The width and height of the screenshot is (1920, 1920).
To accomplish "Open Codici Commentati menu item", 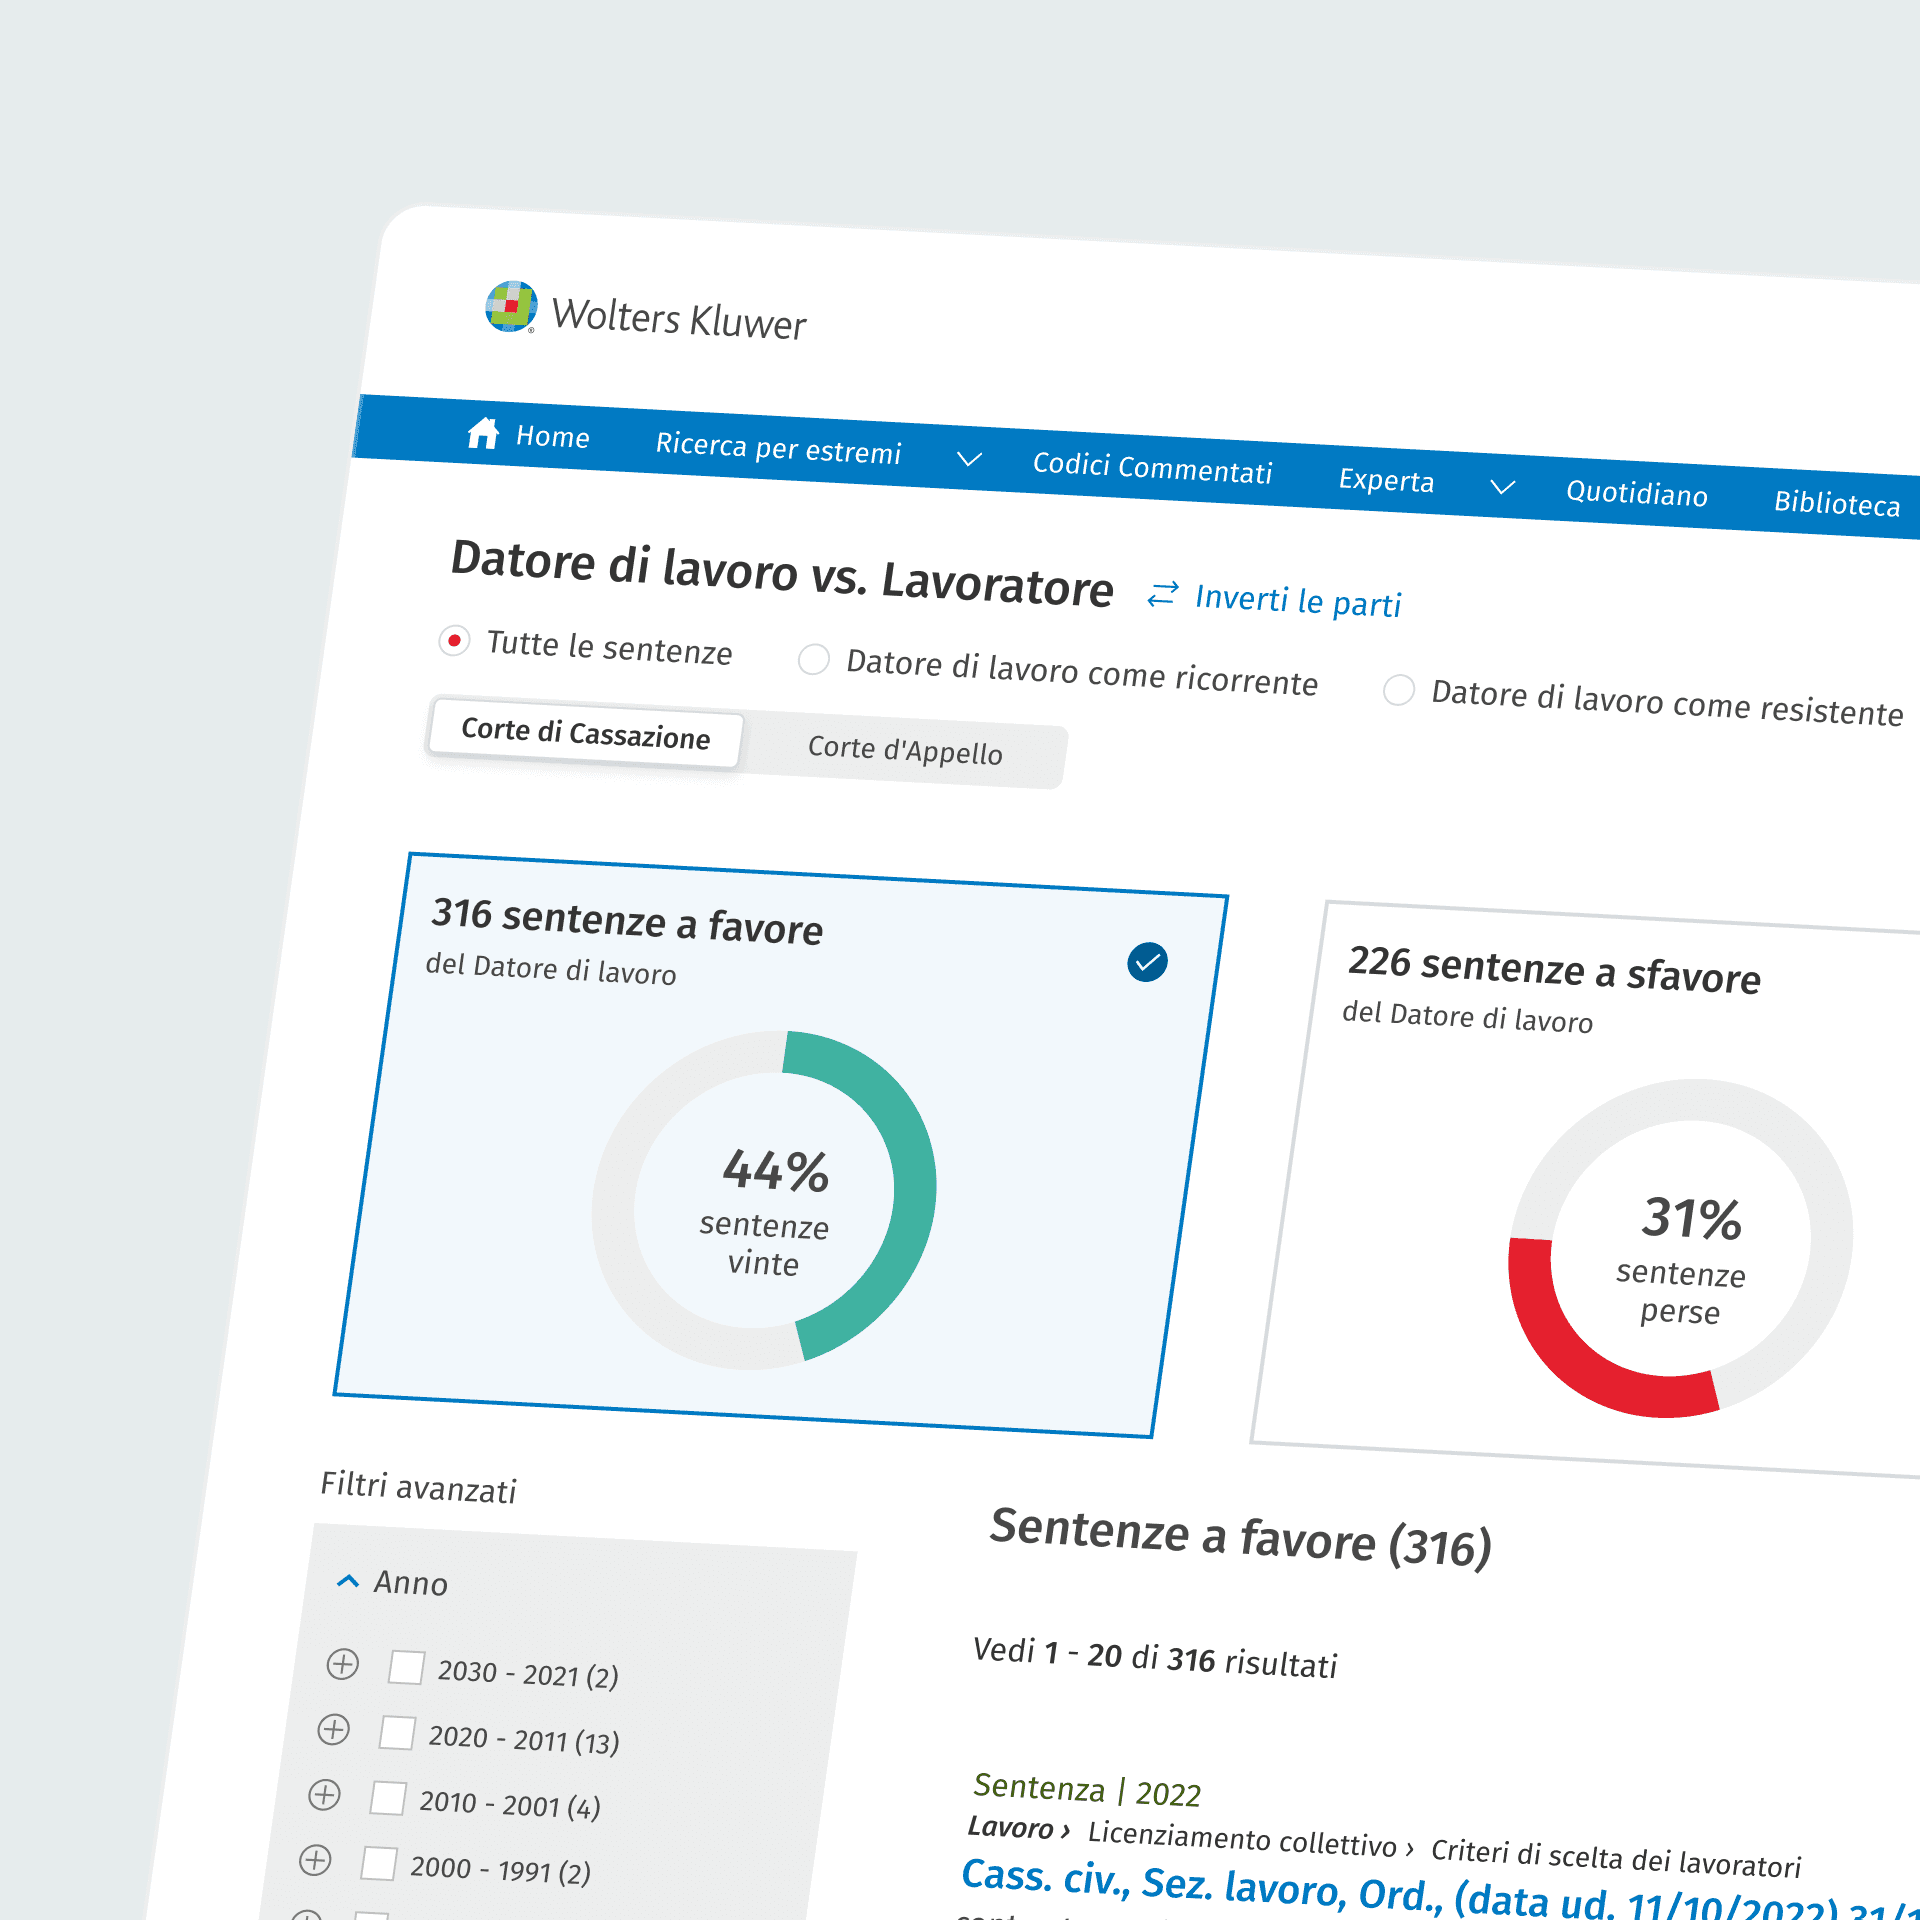I will pyautogui.click(x=1152, y=468).
